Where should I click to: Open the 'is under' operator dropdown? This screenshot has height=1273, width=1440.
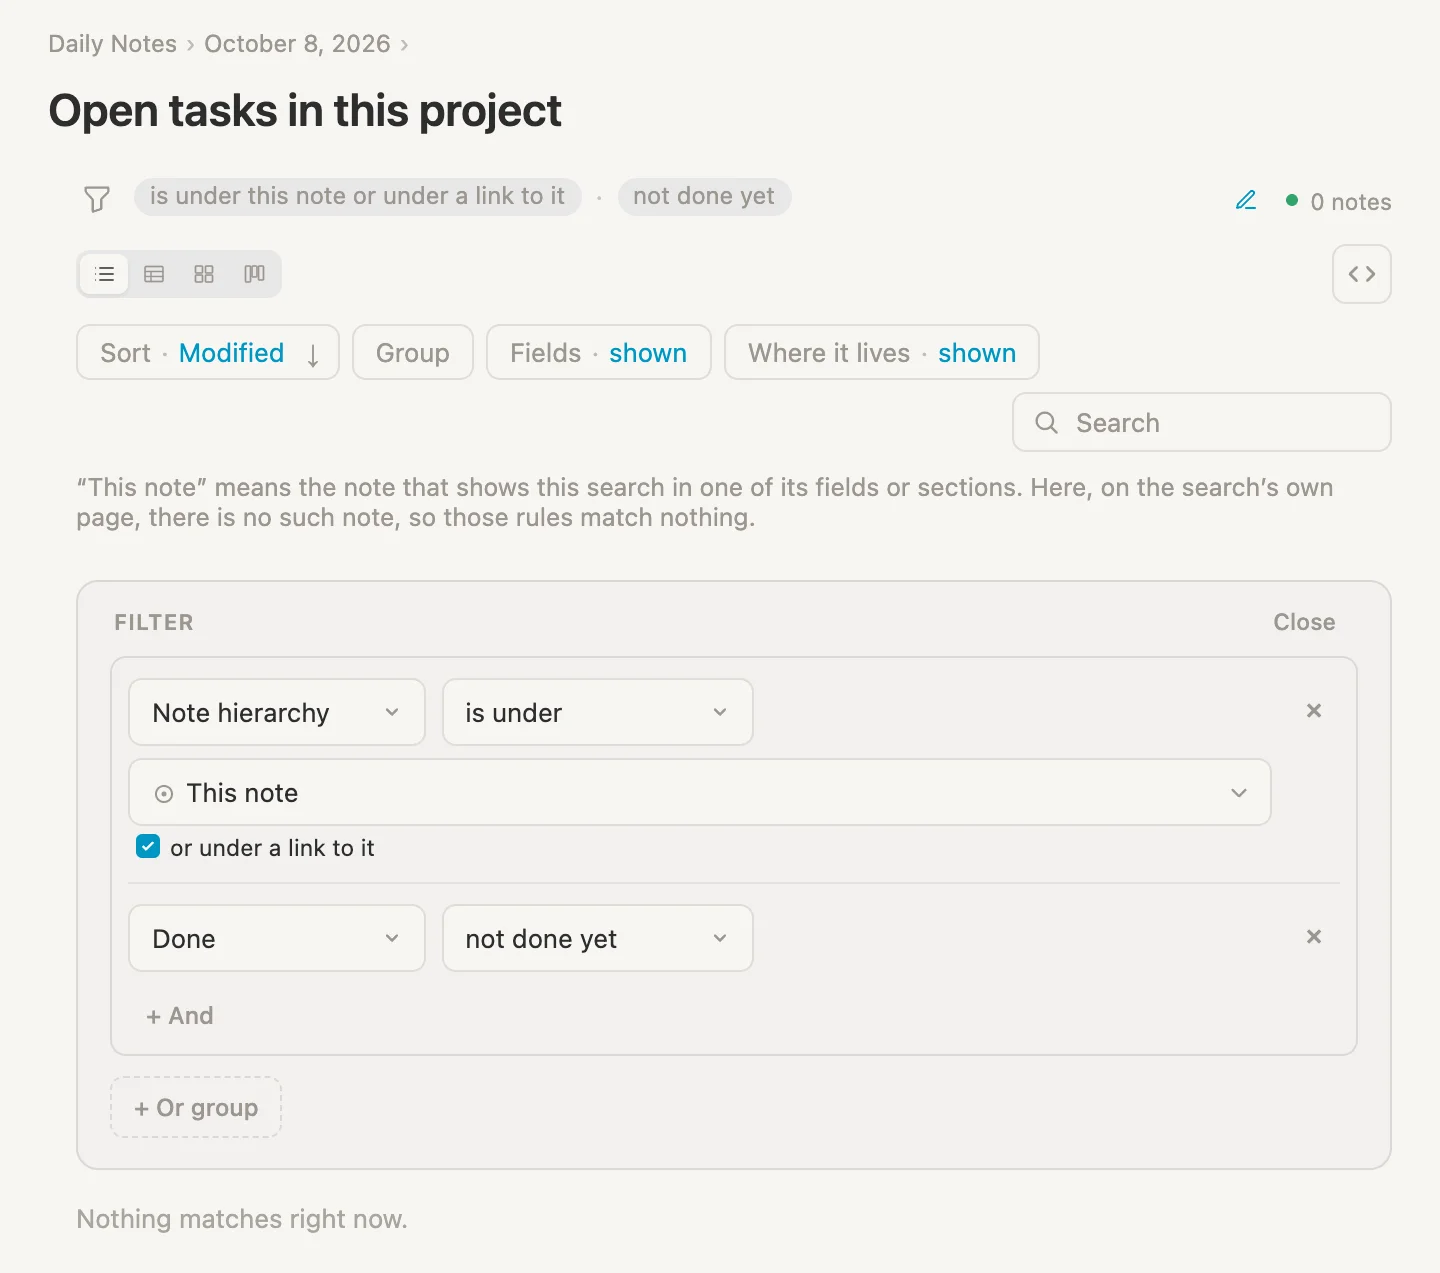pos(598,712)
